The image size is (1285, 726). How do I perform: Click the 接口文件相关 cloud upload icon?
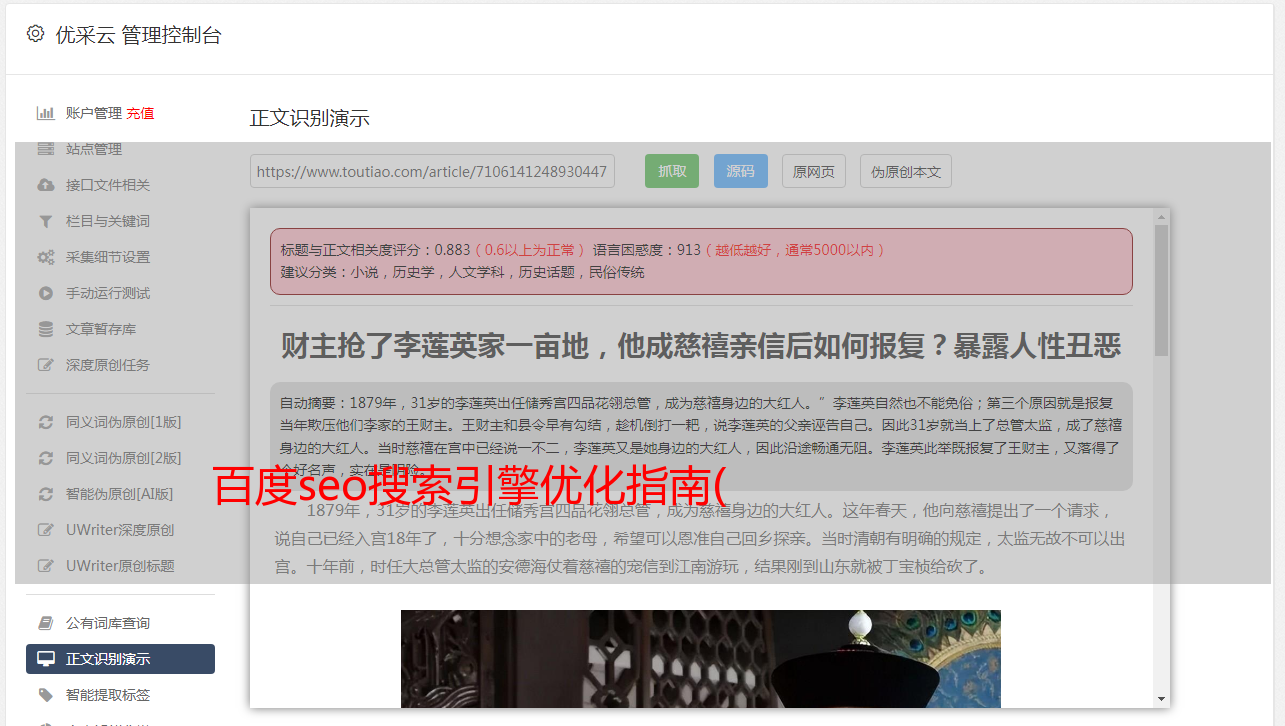tap(45, 185)
